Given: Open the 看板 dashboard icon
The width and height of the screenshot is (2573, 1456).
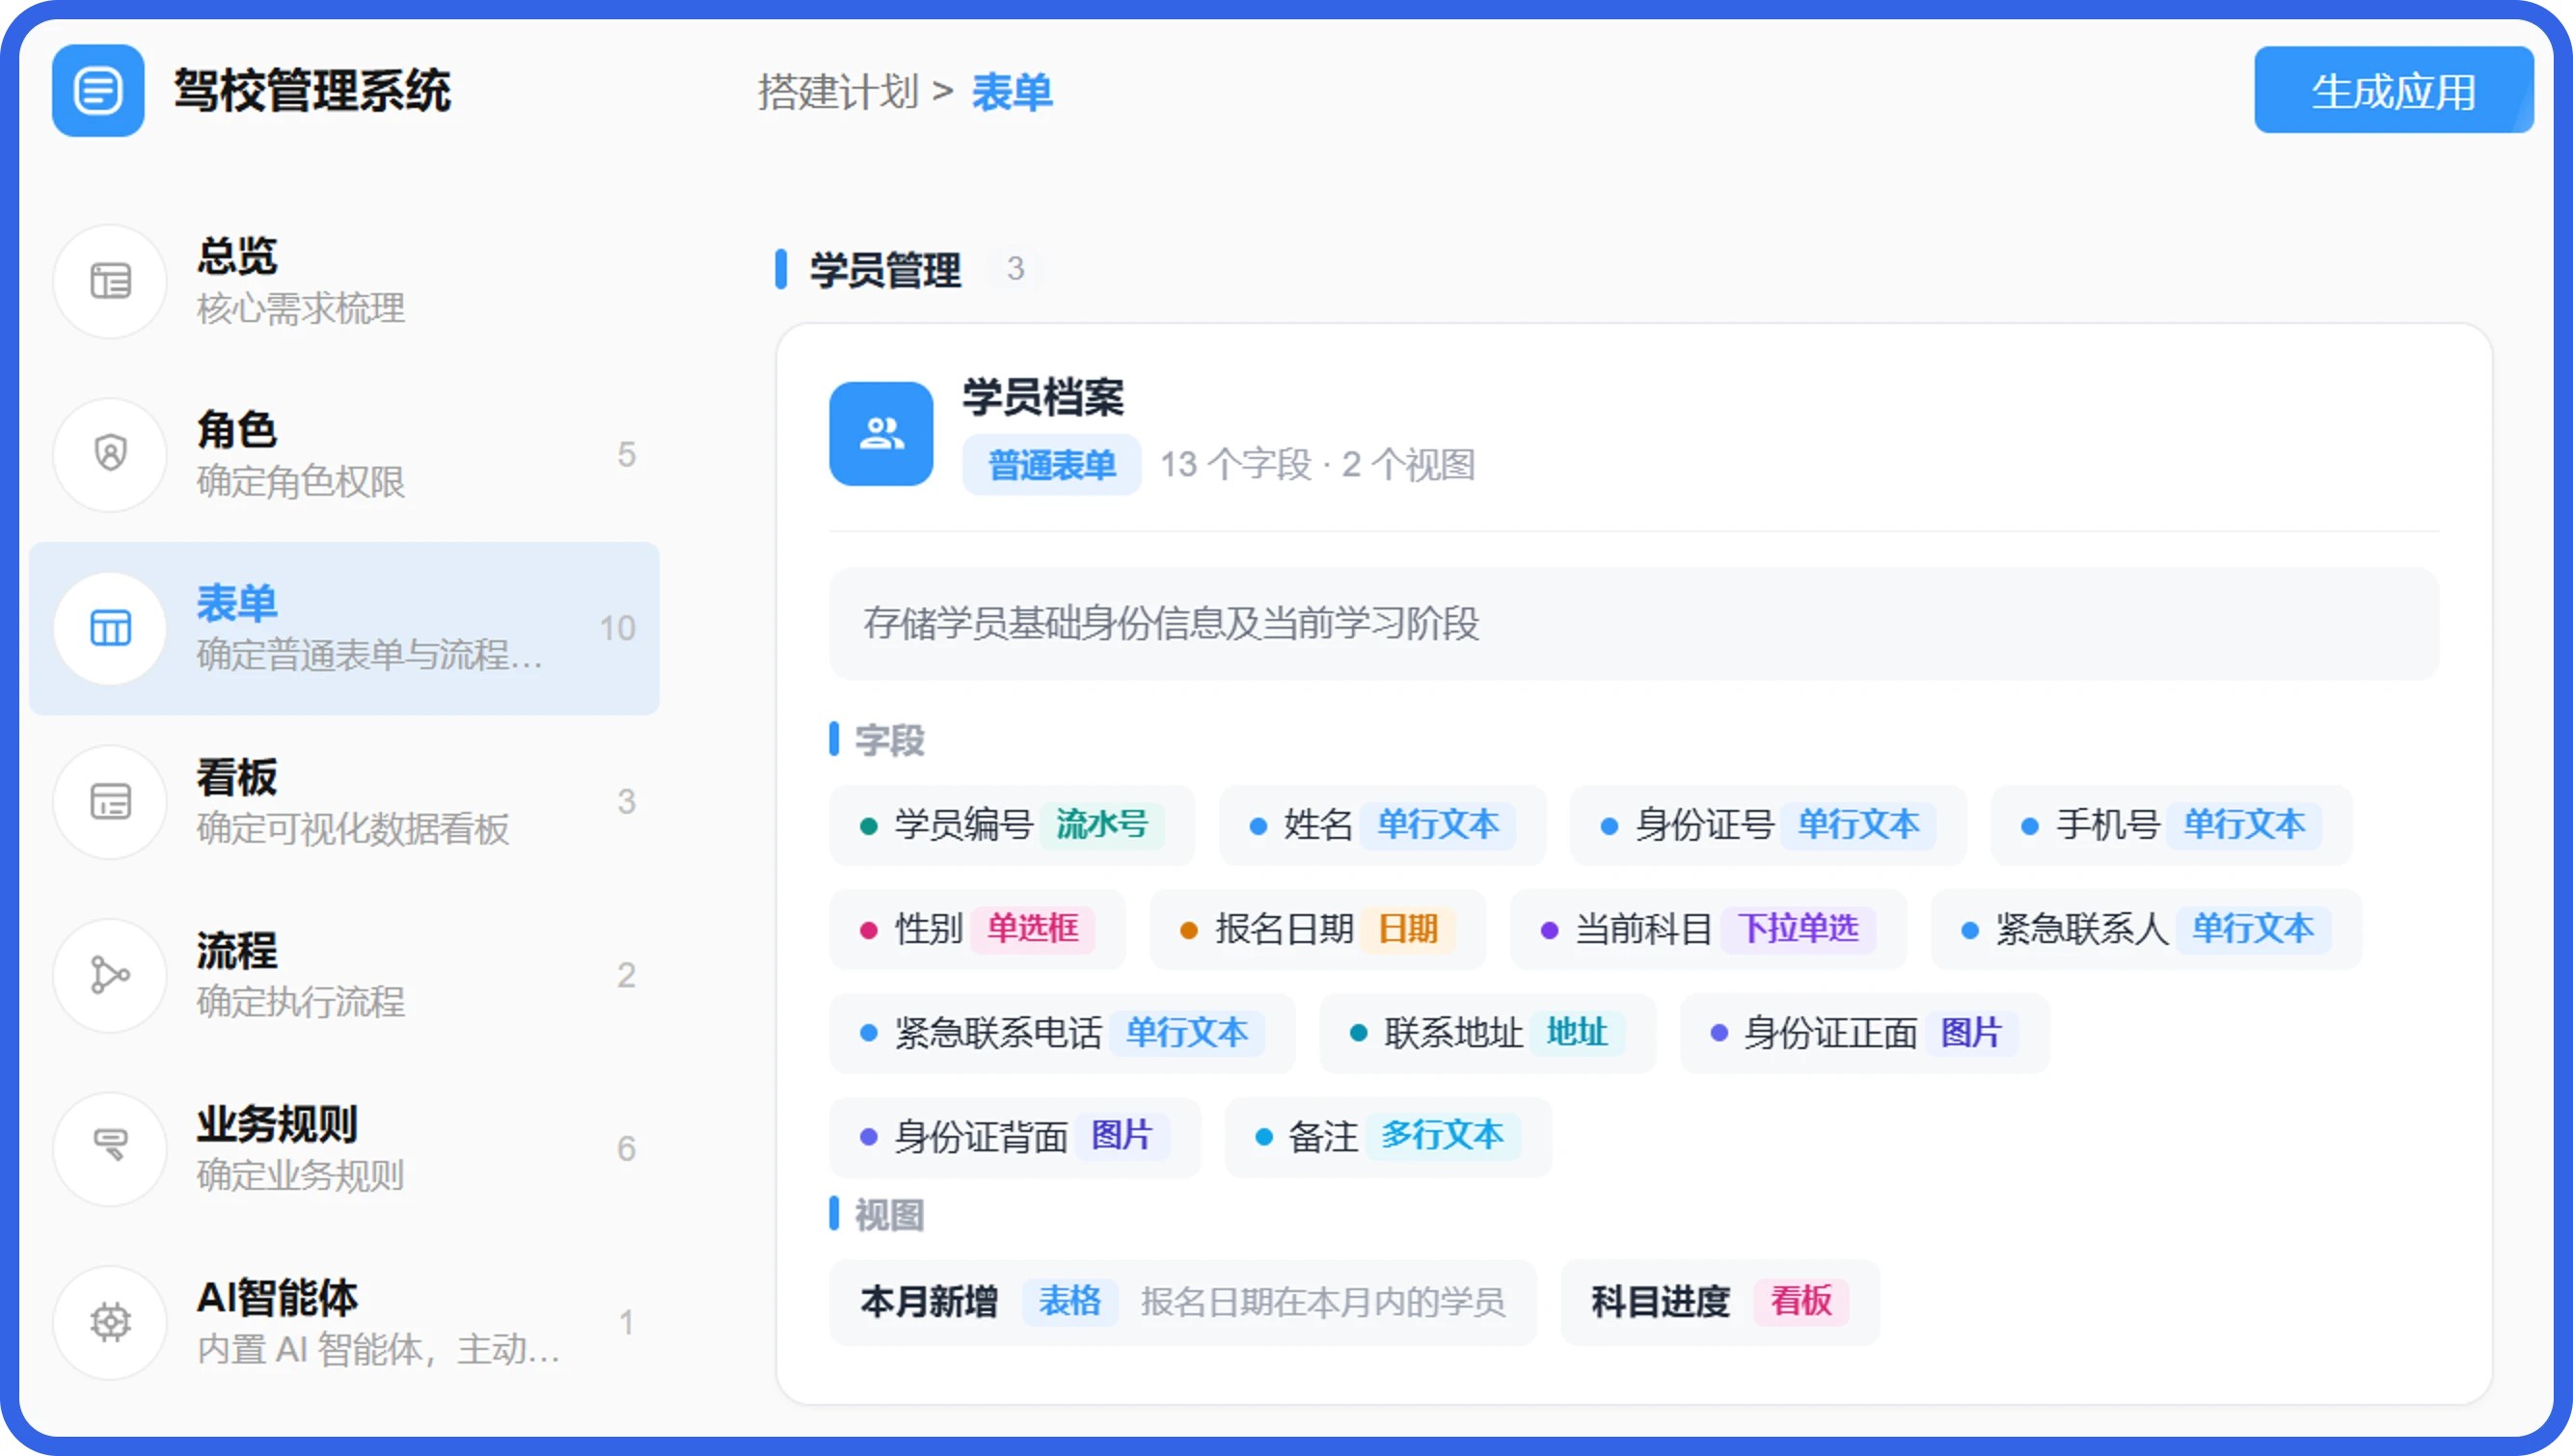Looking at the screenshot, I should pyautogui.click(x=110, y=801).
